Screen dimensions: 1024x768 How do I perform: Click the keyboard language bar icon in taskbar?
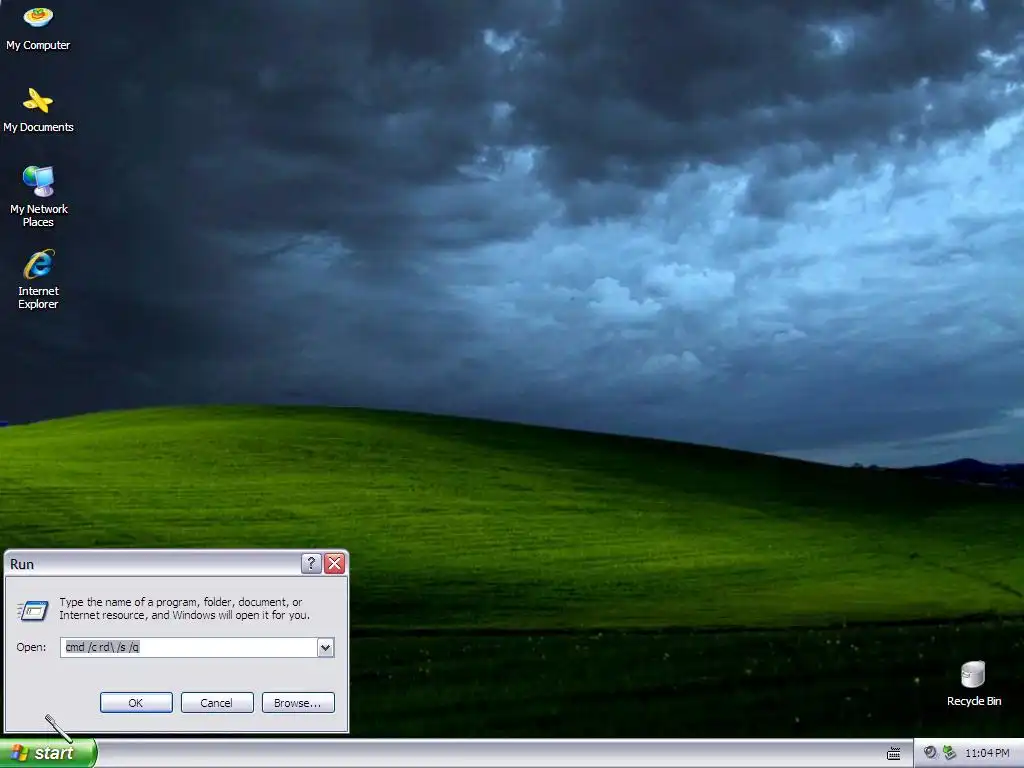(893, 754)
